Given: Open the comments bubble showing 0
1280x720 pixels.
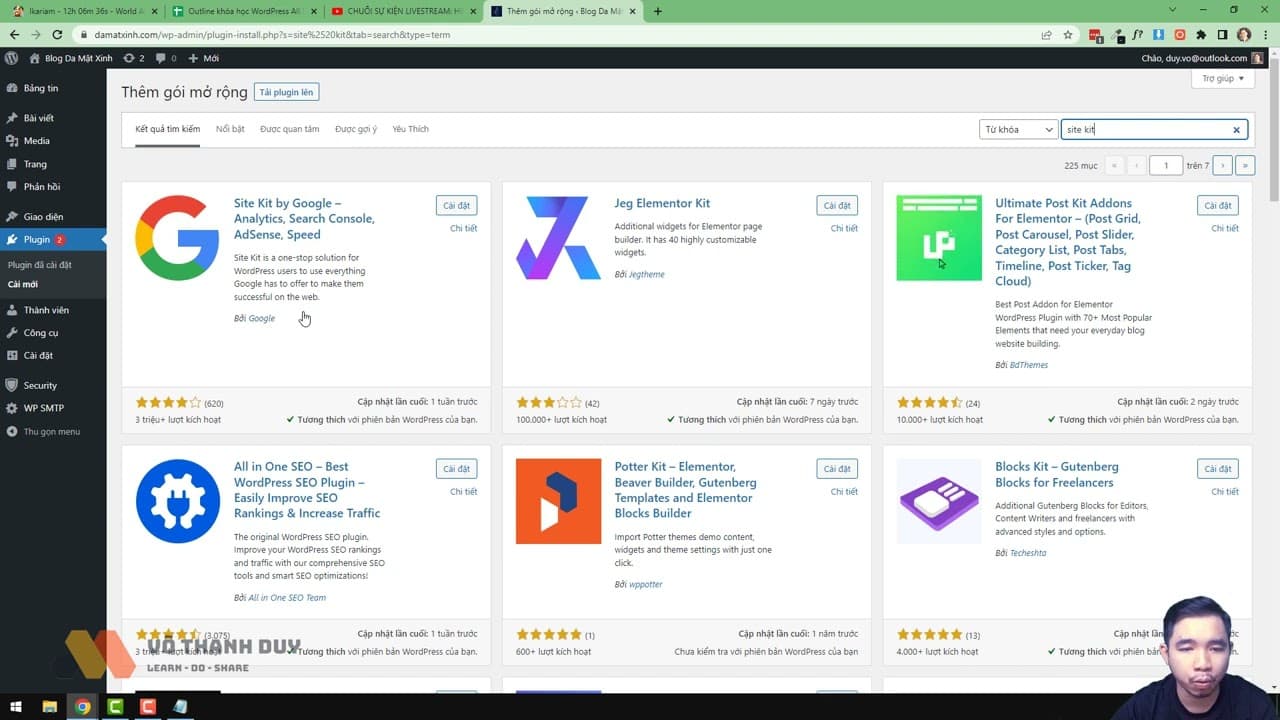Looking at the screenshot, I should tap(166, 58).
